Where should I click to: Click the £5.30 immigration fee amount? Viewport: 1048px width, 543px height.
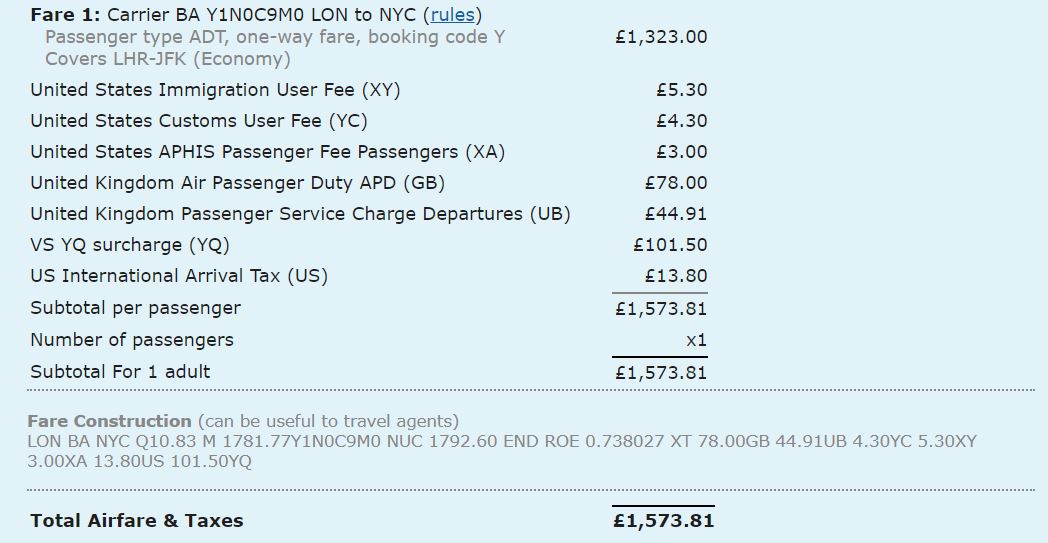point(682,90)
